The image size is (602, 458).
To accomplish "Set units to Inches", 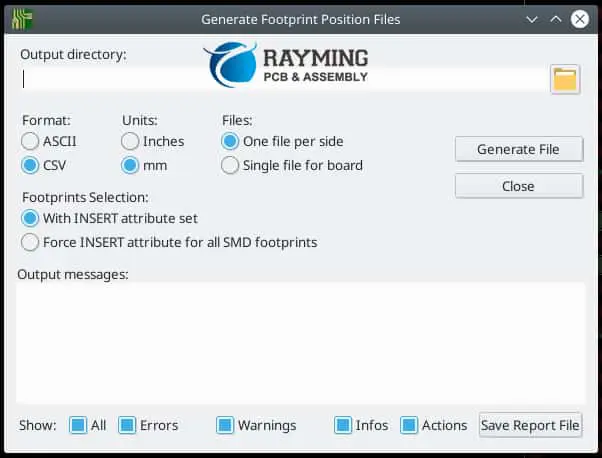I will coord(131,141).
